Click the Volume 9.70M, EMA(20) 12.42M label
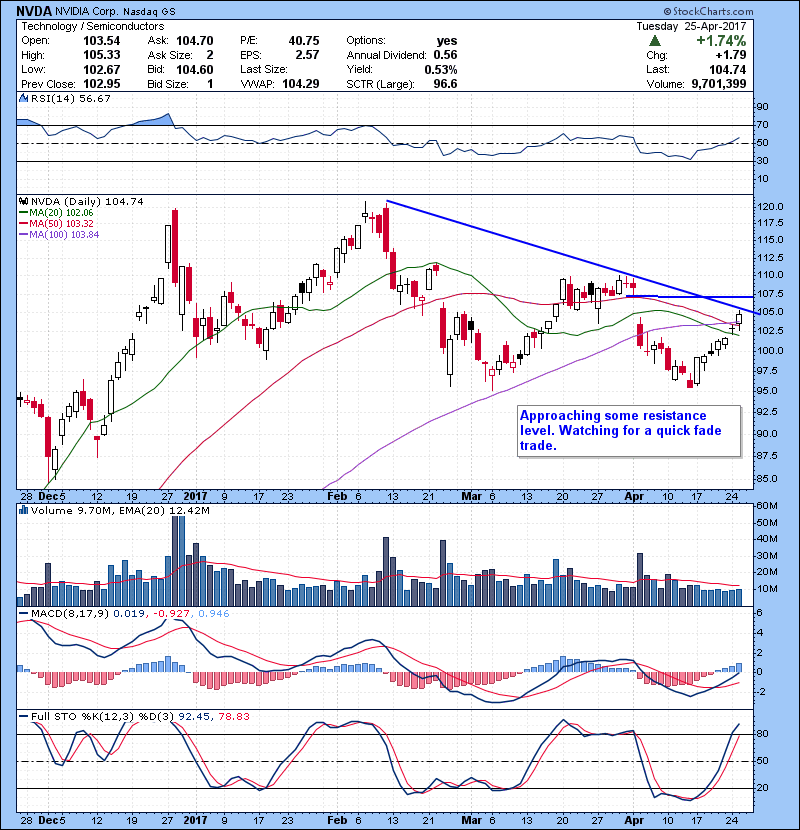The image size is (800, 830). [120, 511]
